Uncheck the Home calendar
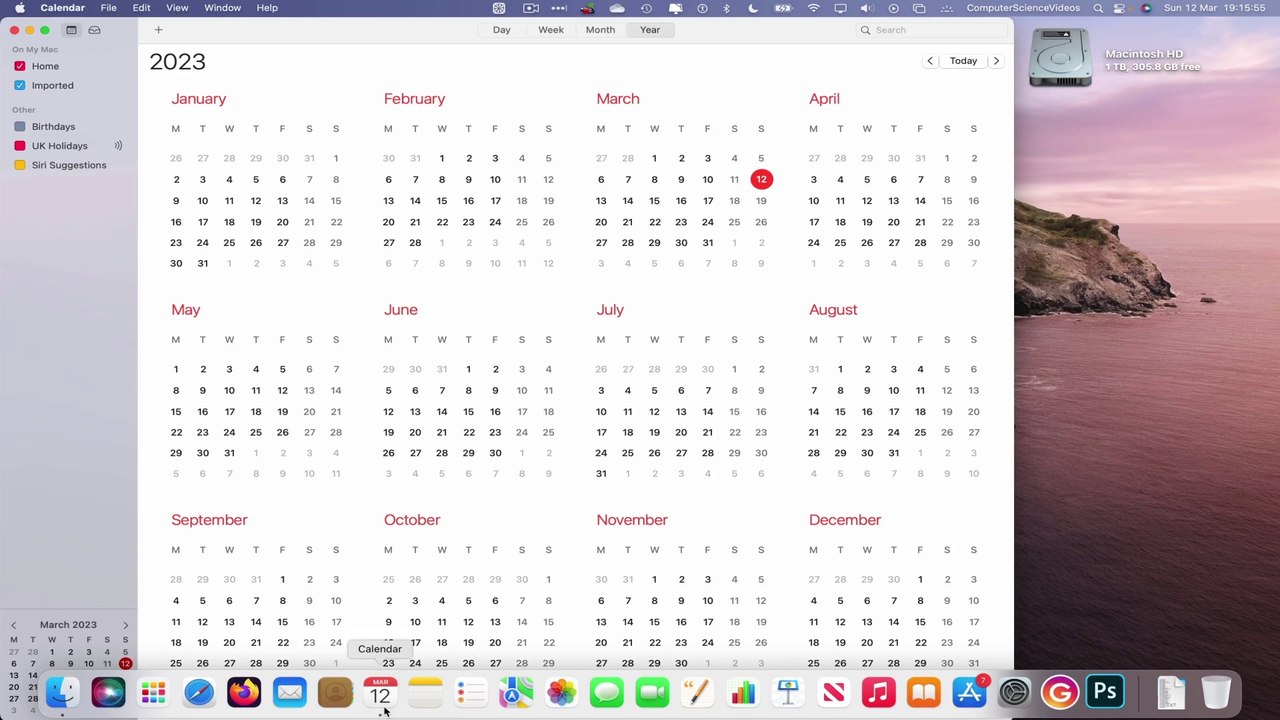This screenshot has width=1280, height=720. click(20, 66)
